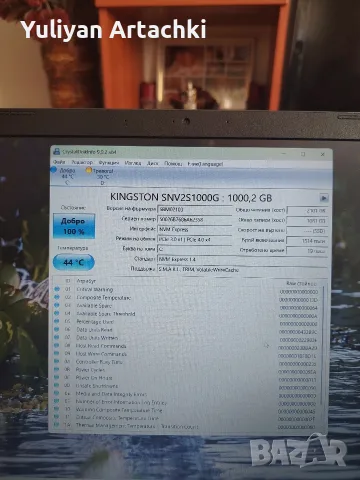Click the power on count value
The width and height of the screenshot is (360, 480).
pyautogui.click(x=307, y=241)
